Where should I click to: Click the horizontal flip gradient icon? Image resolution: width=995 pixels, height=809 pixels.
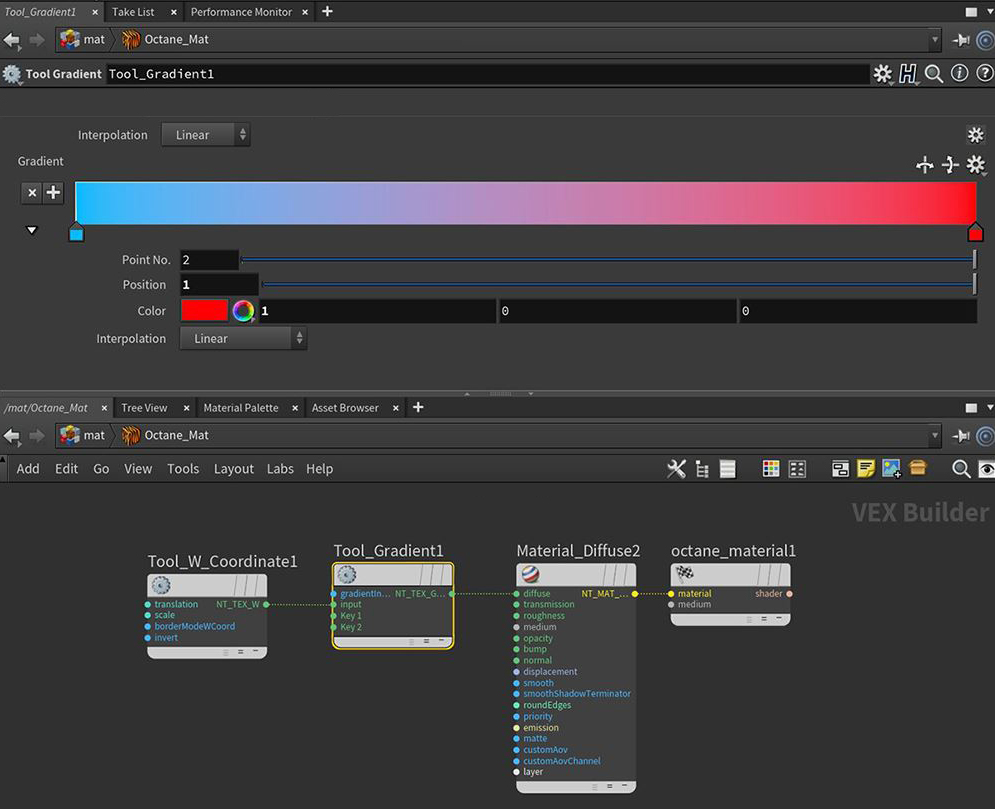tap(925, 165)
